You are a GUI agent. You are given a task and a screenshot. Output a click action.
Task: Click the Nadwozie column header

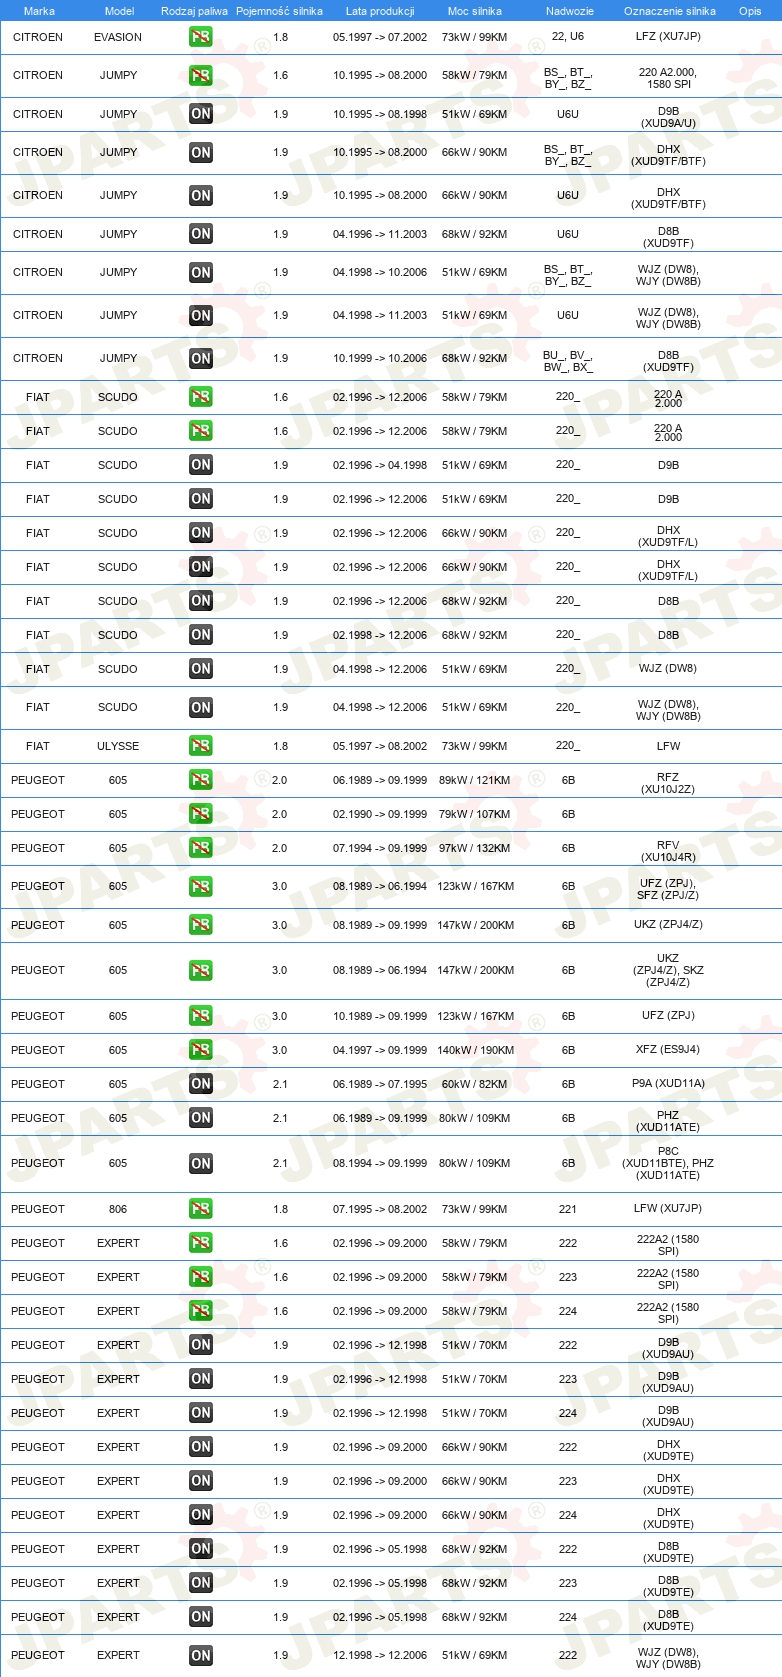pos(570,11)
